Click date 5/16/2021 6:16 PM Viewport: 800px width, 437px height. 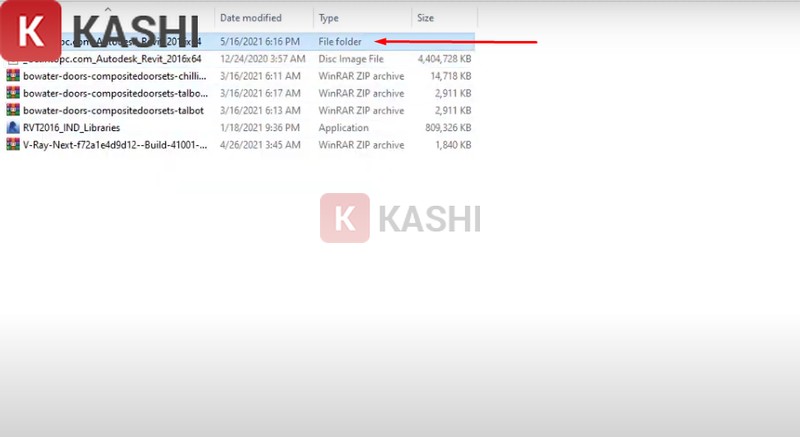pyautogui.click(x=260, y=42)
